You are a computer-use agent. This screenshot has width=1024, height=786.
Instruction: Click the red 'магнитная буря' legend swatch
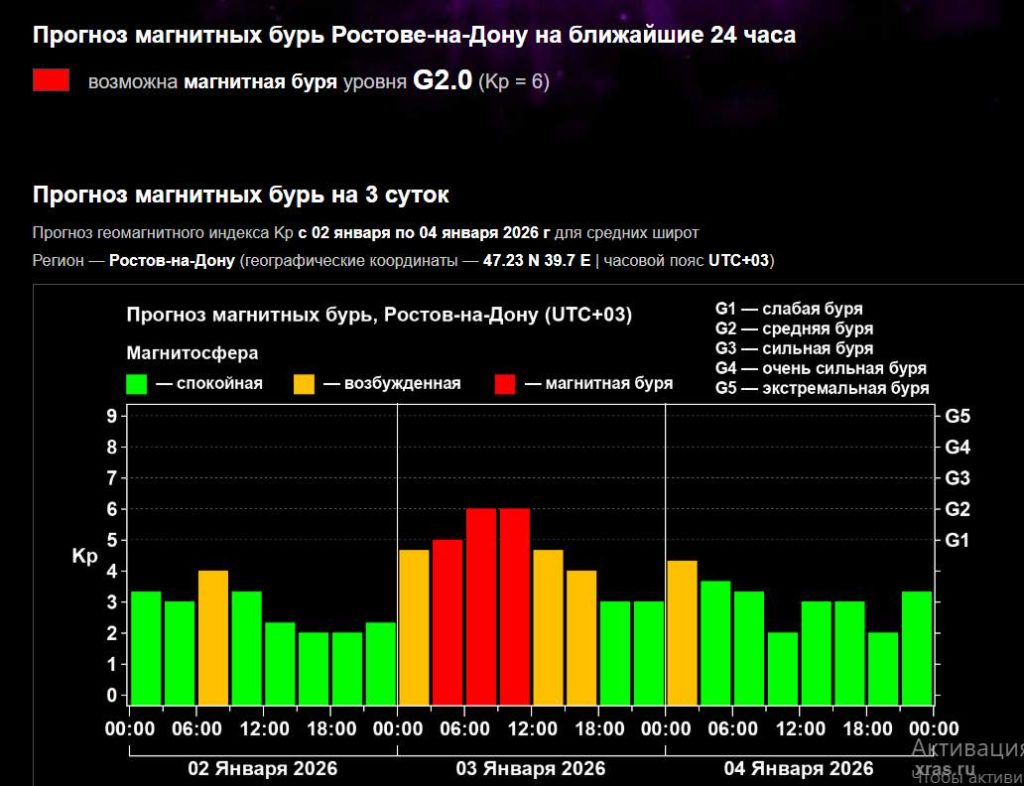pos(505,384)
